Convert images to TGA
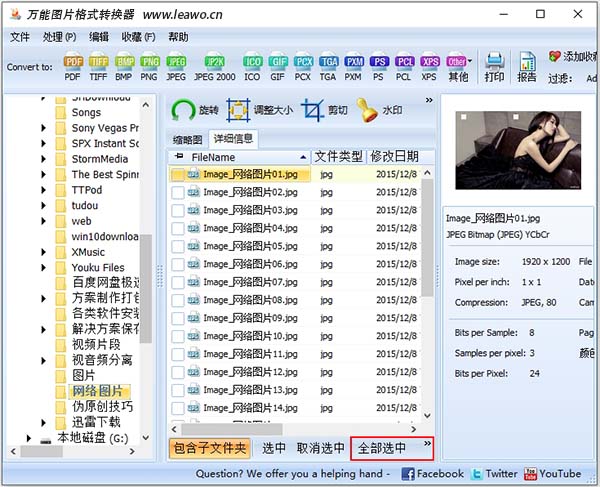Image resolution: width=600 pixels, height=487 pixels. (328, 66)
